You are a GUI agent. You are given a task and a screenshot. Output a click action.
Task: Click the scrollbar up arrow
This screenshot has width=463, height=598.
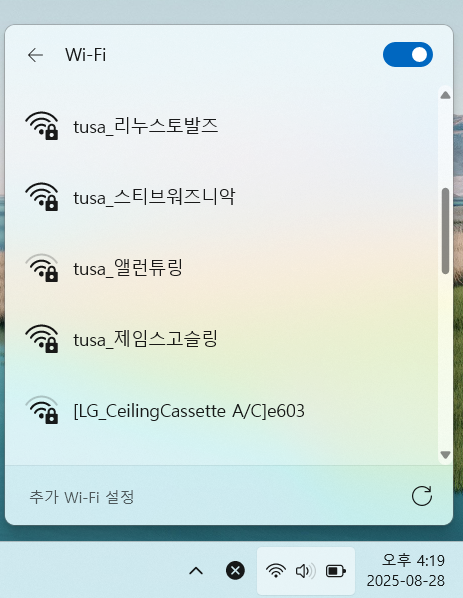(445, 95)
